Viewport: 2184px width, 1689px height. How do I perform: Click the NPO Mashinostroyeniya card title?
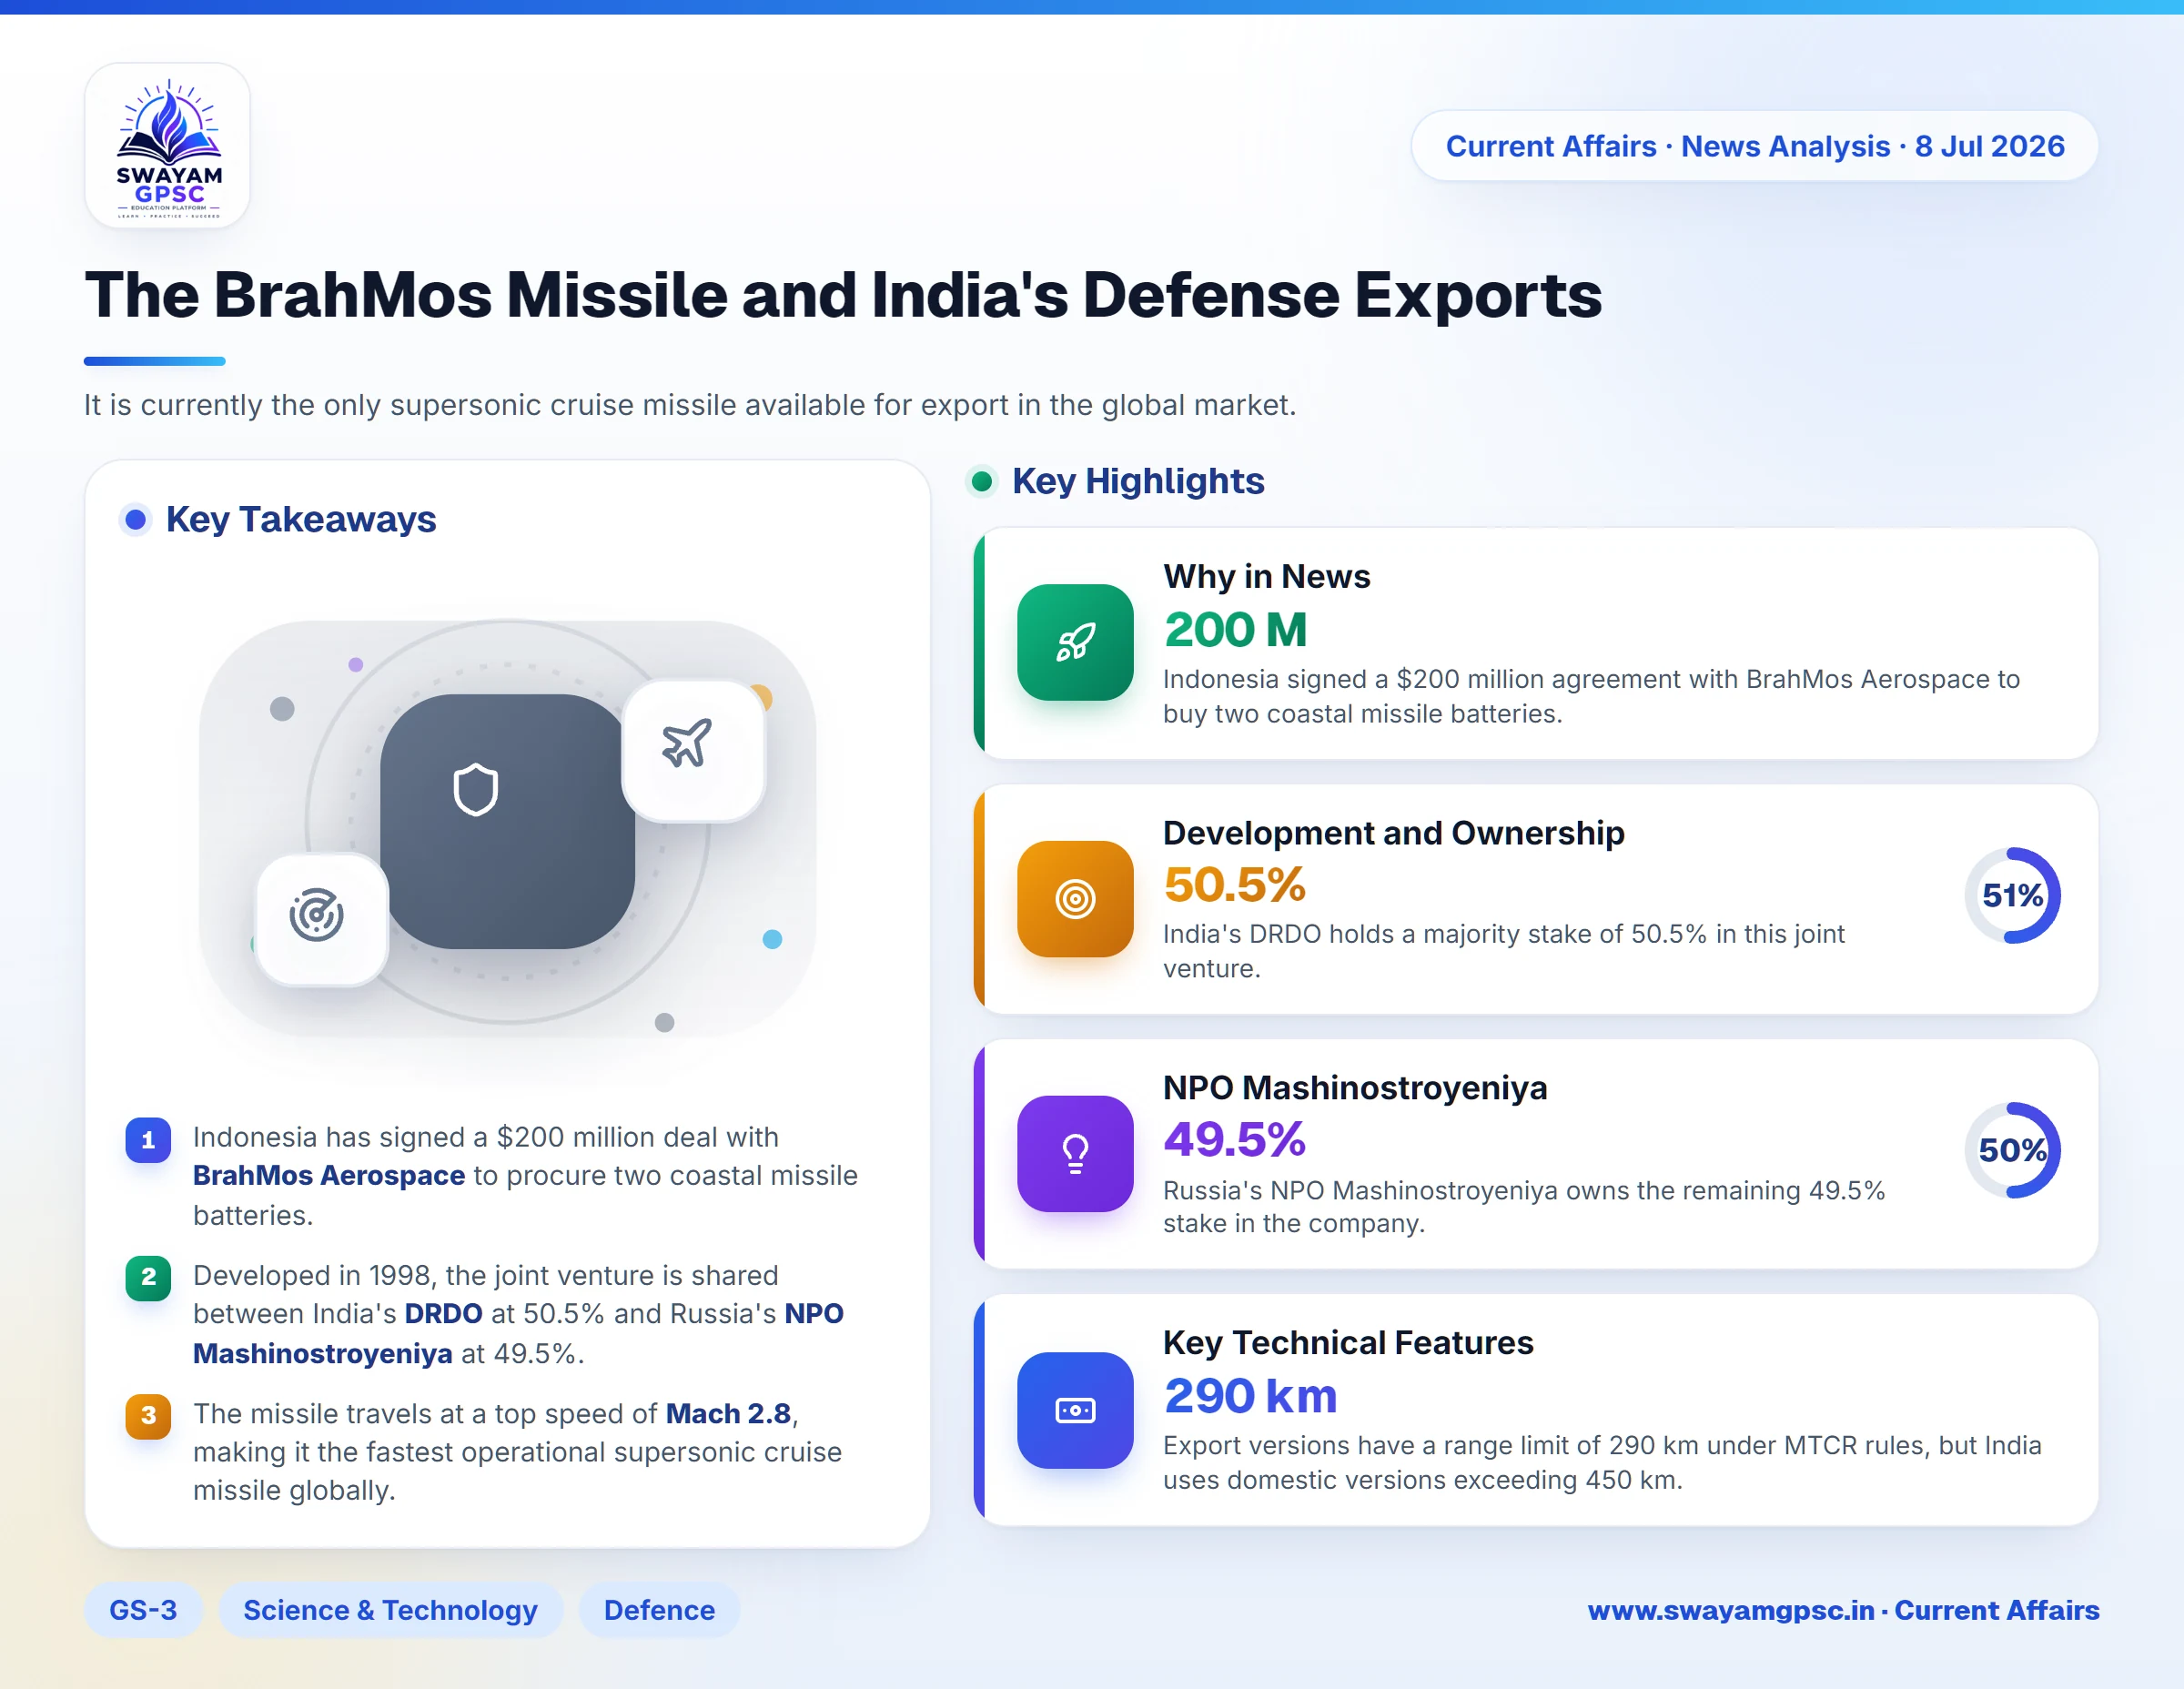coord(1355,1087)
